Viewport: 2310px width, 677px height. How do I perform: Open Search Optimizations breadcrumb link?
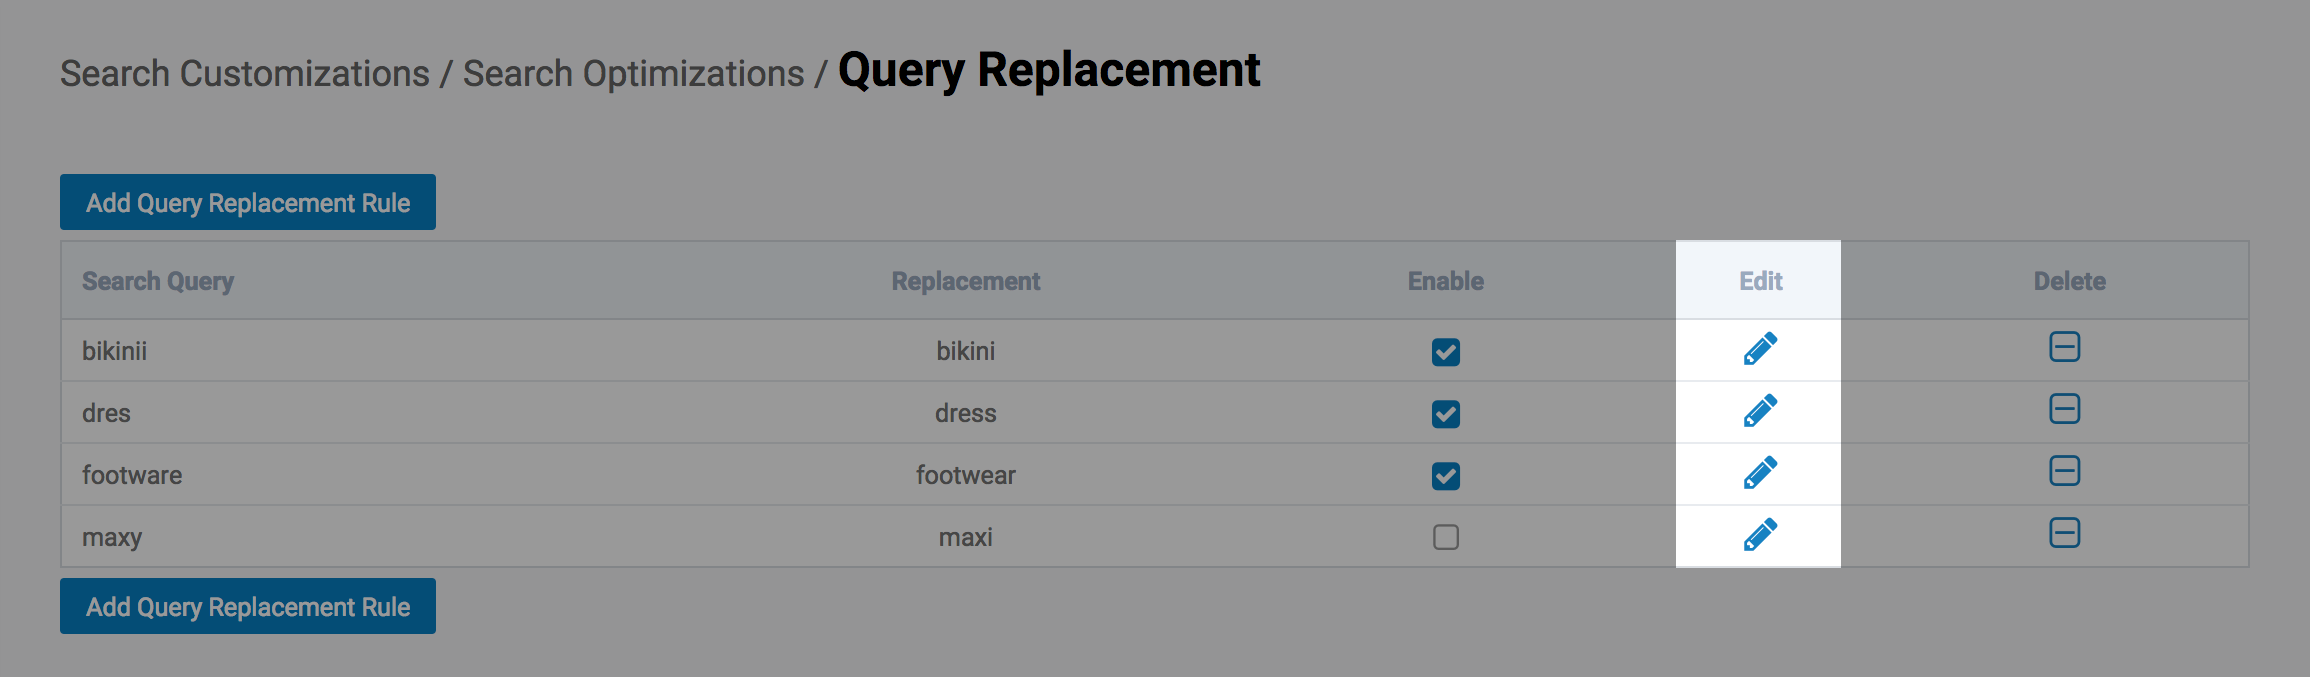633,74
